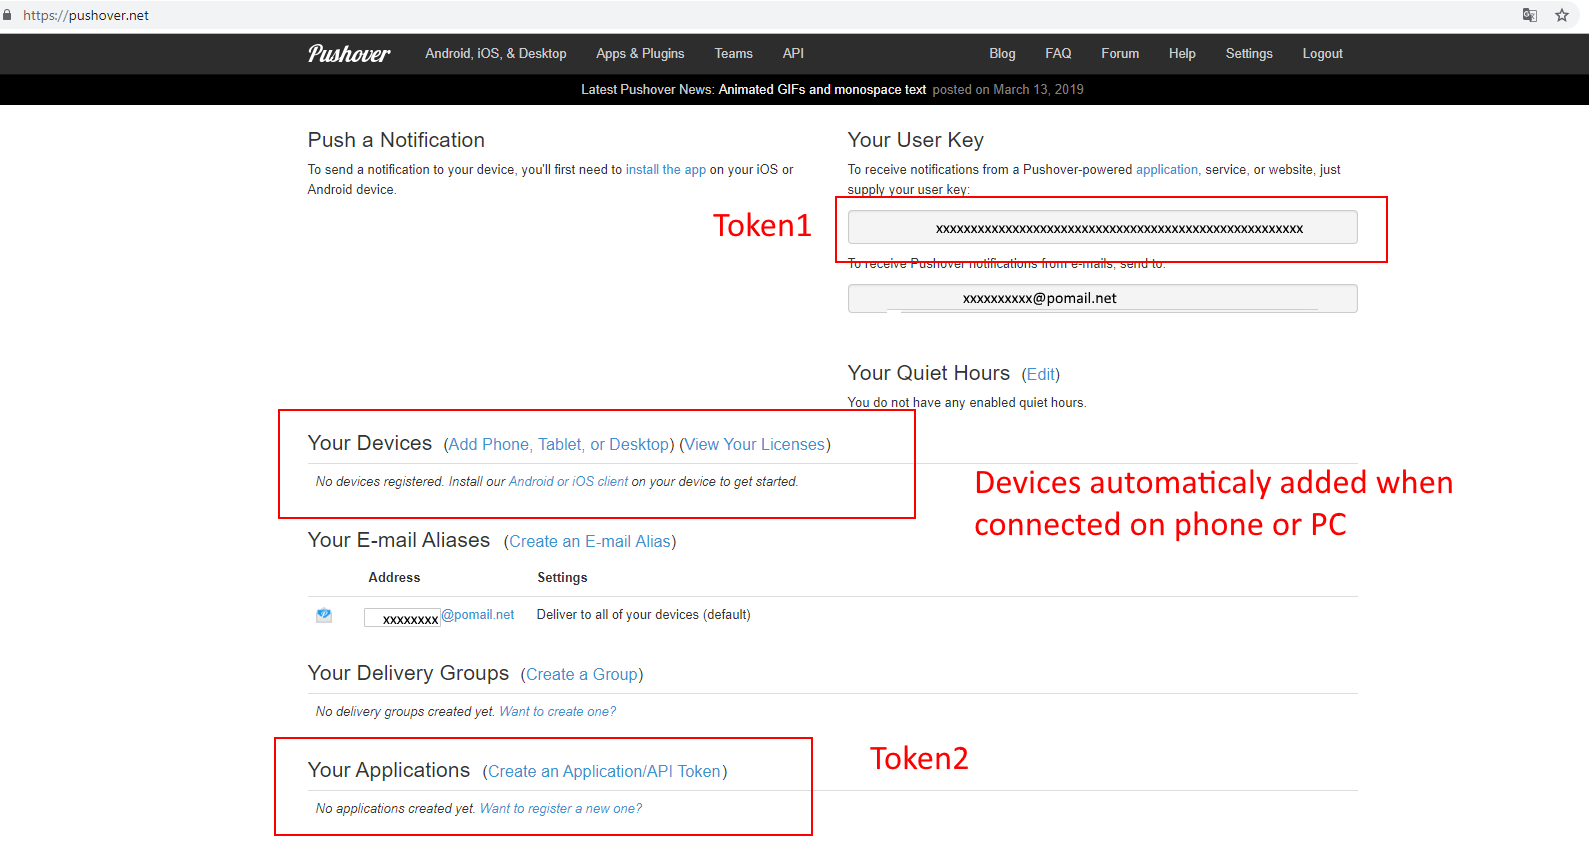Click the padlock icon in address bar

click(x=8, y=15)
